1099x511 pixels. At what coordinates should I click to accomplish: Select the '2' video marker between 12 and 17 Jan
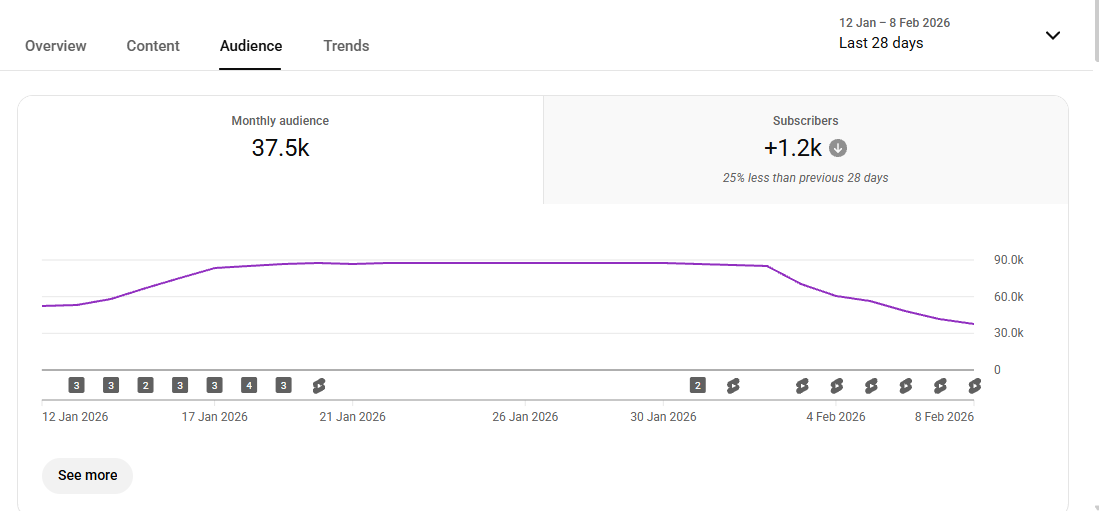(146, 385)
